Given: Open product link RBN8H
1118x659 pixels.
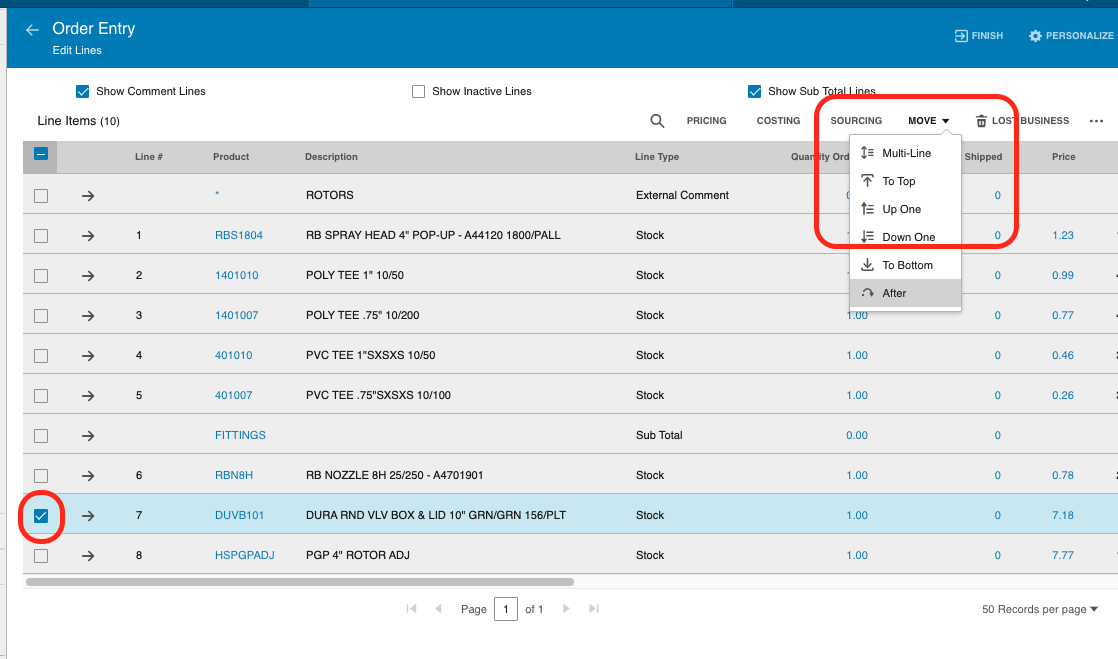Looking at the screenshot, I should 234,475.
